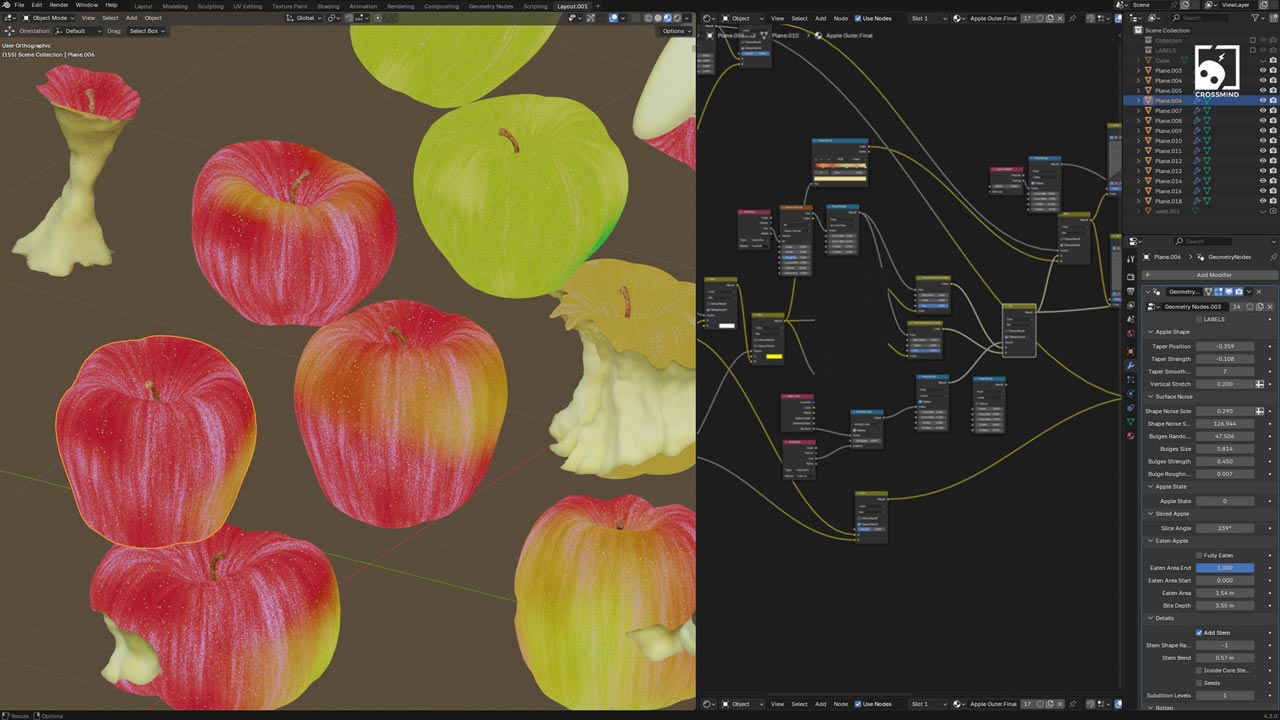Open the Modifiers wrench tab in Properties
Viewport: 1280px width, 720px height.
pyautogui.click(x=1131, y=365)
